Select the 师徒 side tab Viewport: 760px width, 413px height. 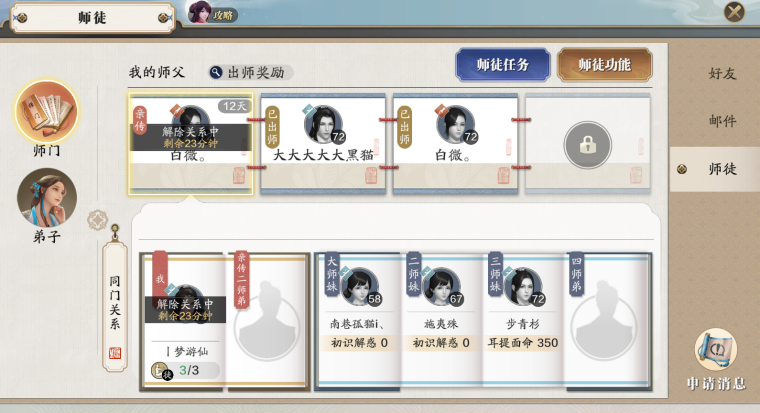715,169
